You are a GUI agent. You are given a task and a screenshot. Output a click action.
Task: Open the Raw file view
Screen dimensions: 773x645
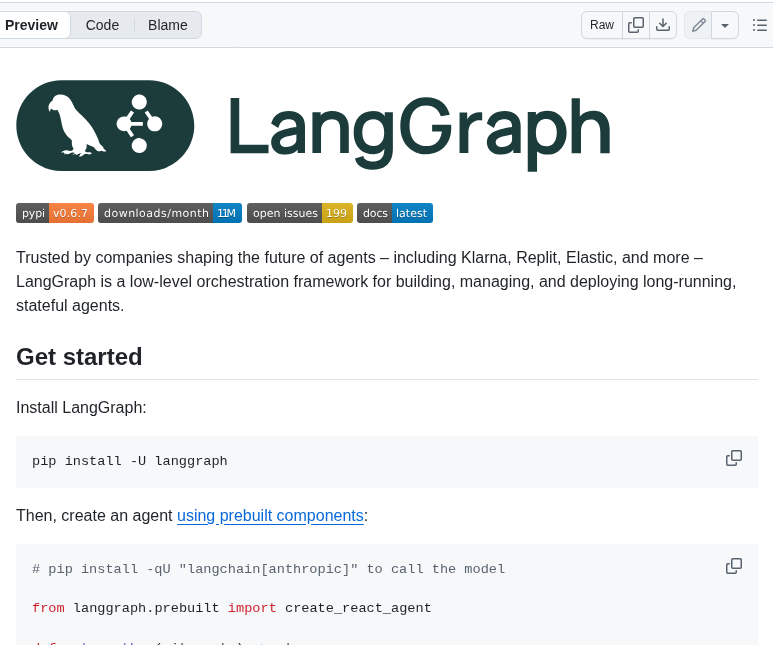coord(602,25)
